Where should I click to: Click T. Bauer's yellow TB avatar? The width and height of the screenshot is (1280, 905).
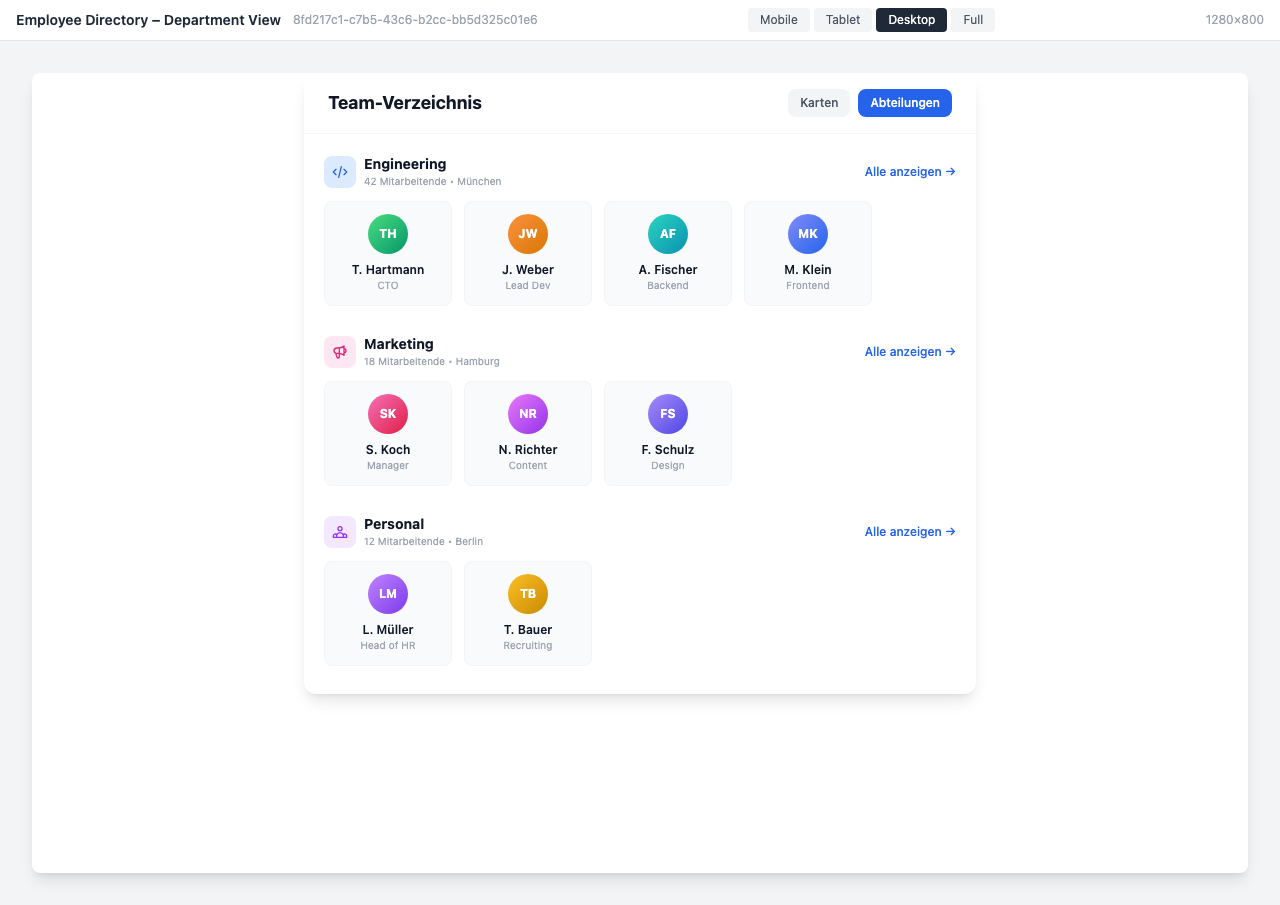(528, 593)
